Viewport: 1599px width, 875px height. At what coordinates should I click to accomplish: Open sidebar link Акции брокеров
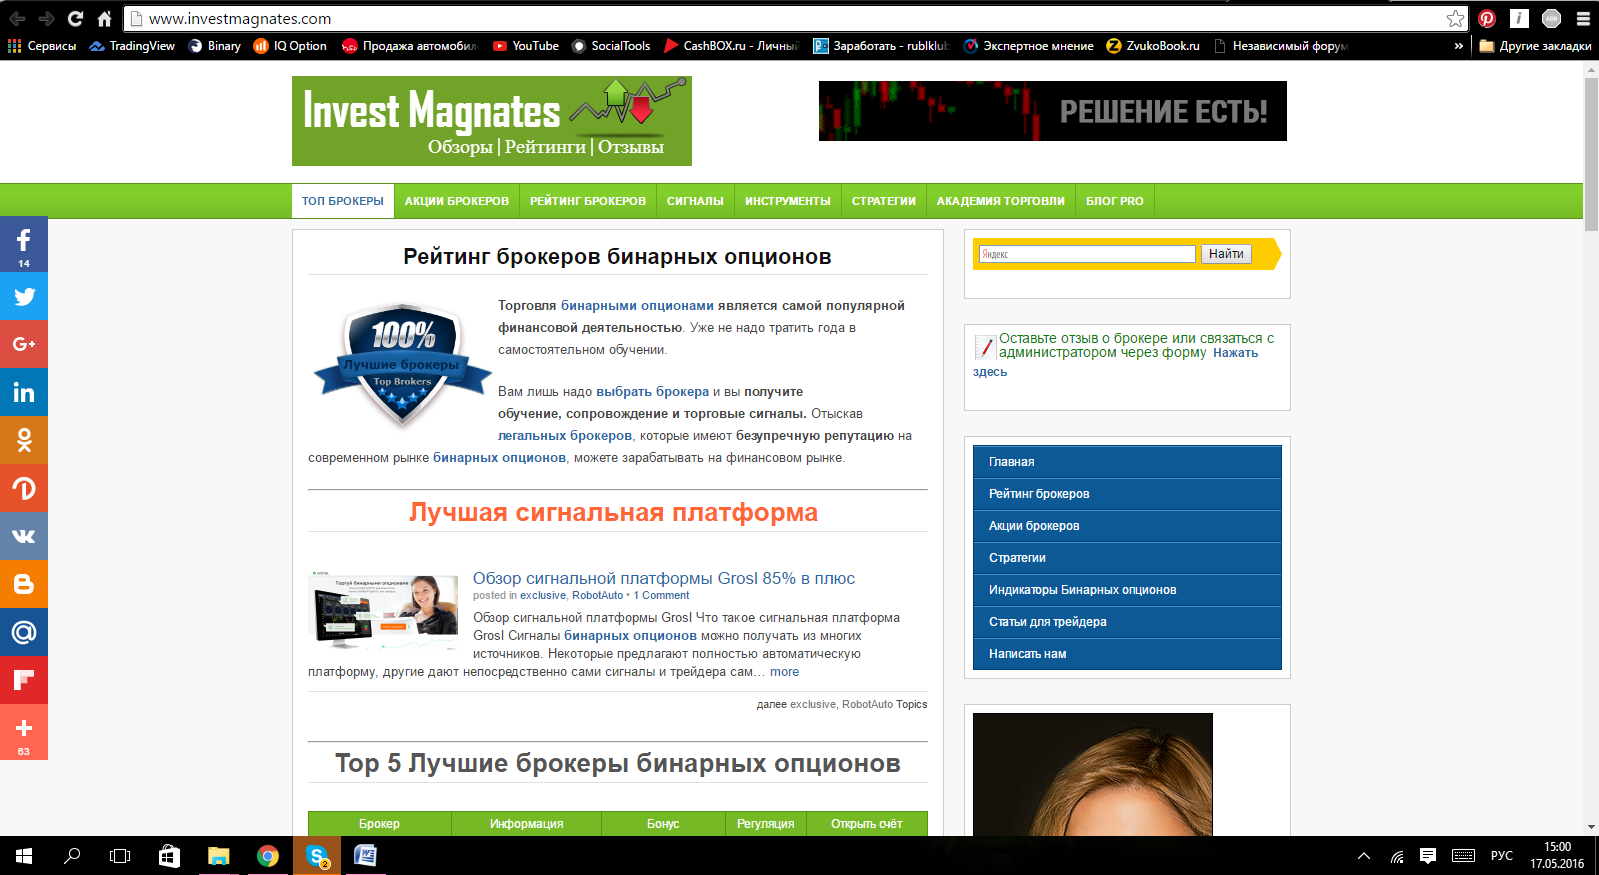click(x=1127, y=526)
